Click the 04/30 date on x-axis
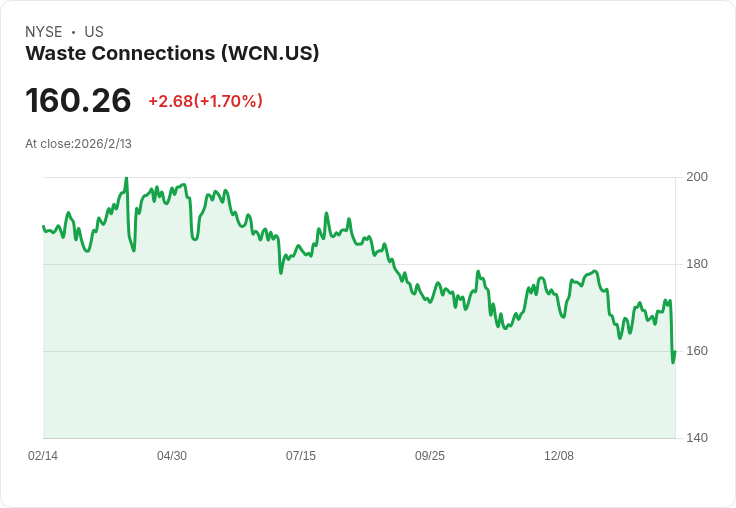Viewport: 736px width, 508px height. click(172, 456)
